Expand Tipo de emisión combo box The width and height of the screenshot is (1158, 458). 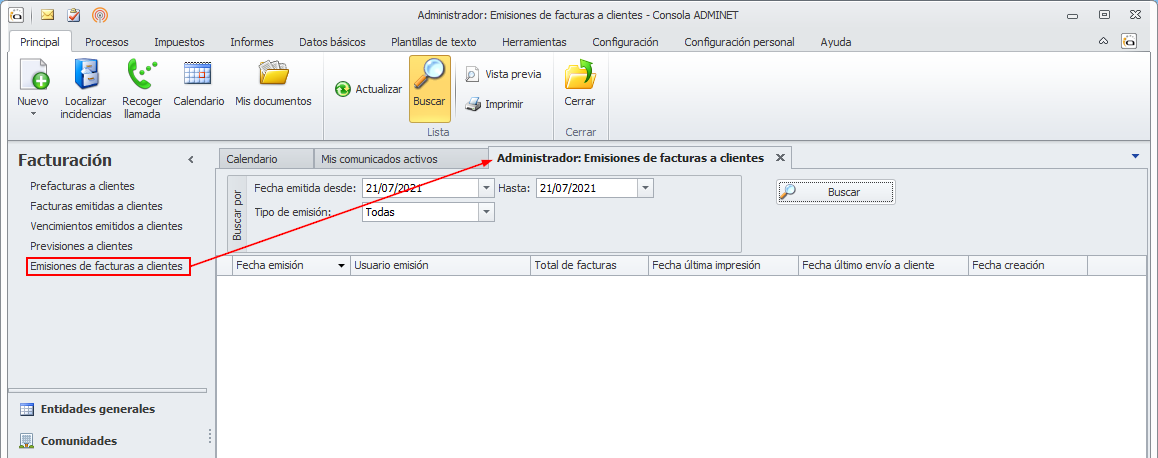click(x=486, y=213)
